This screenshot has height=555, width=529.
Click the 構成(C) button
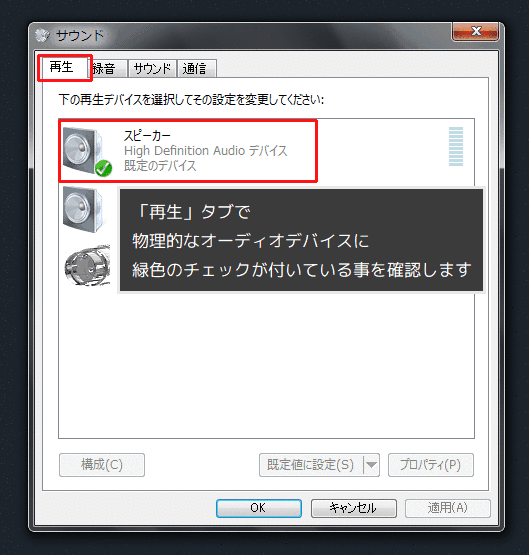(102, 465)
